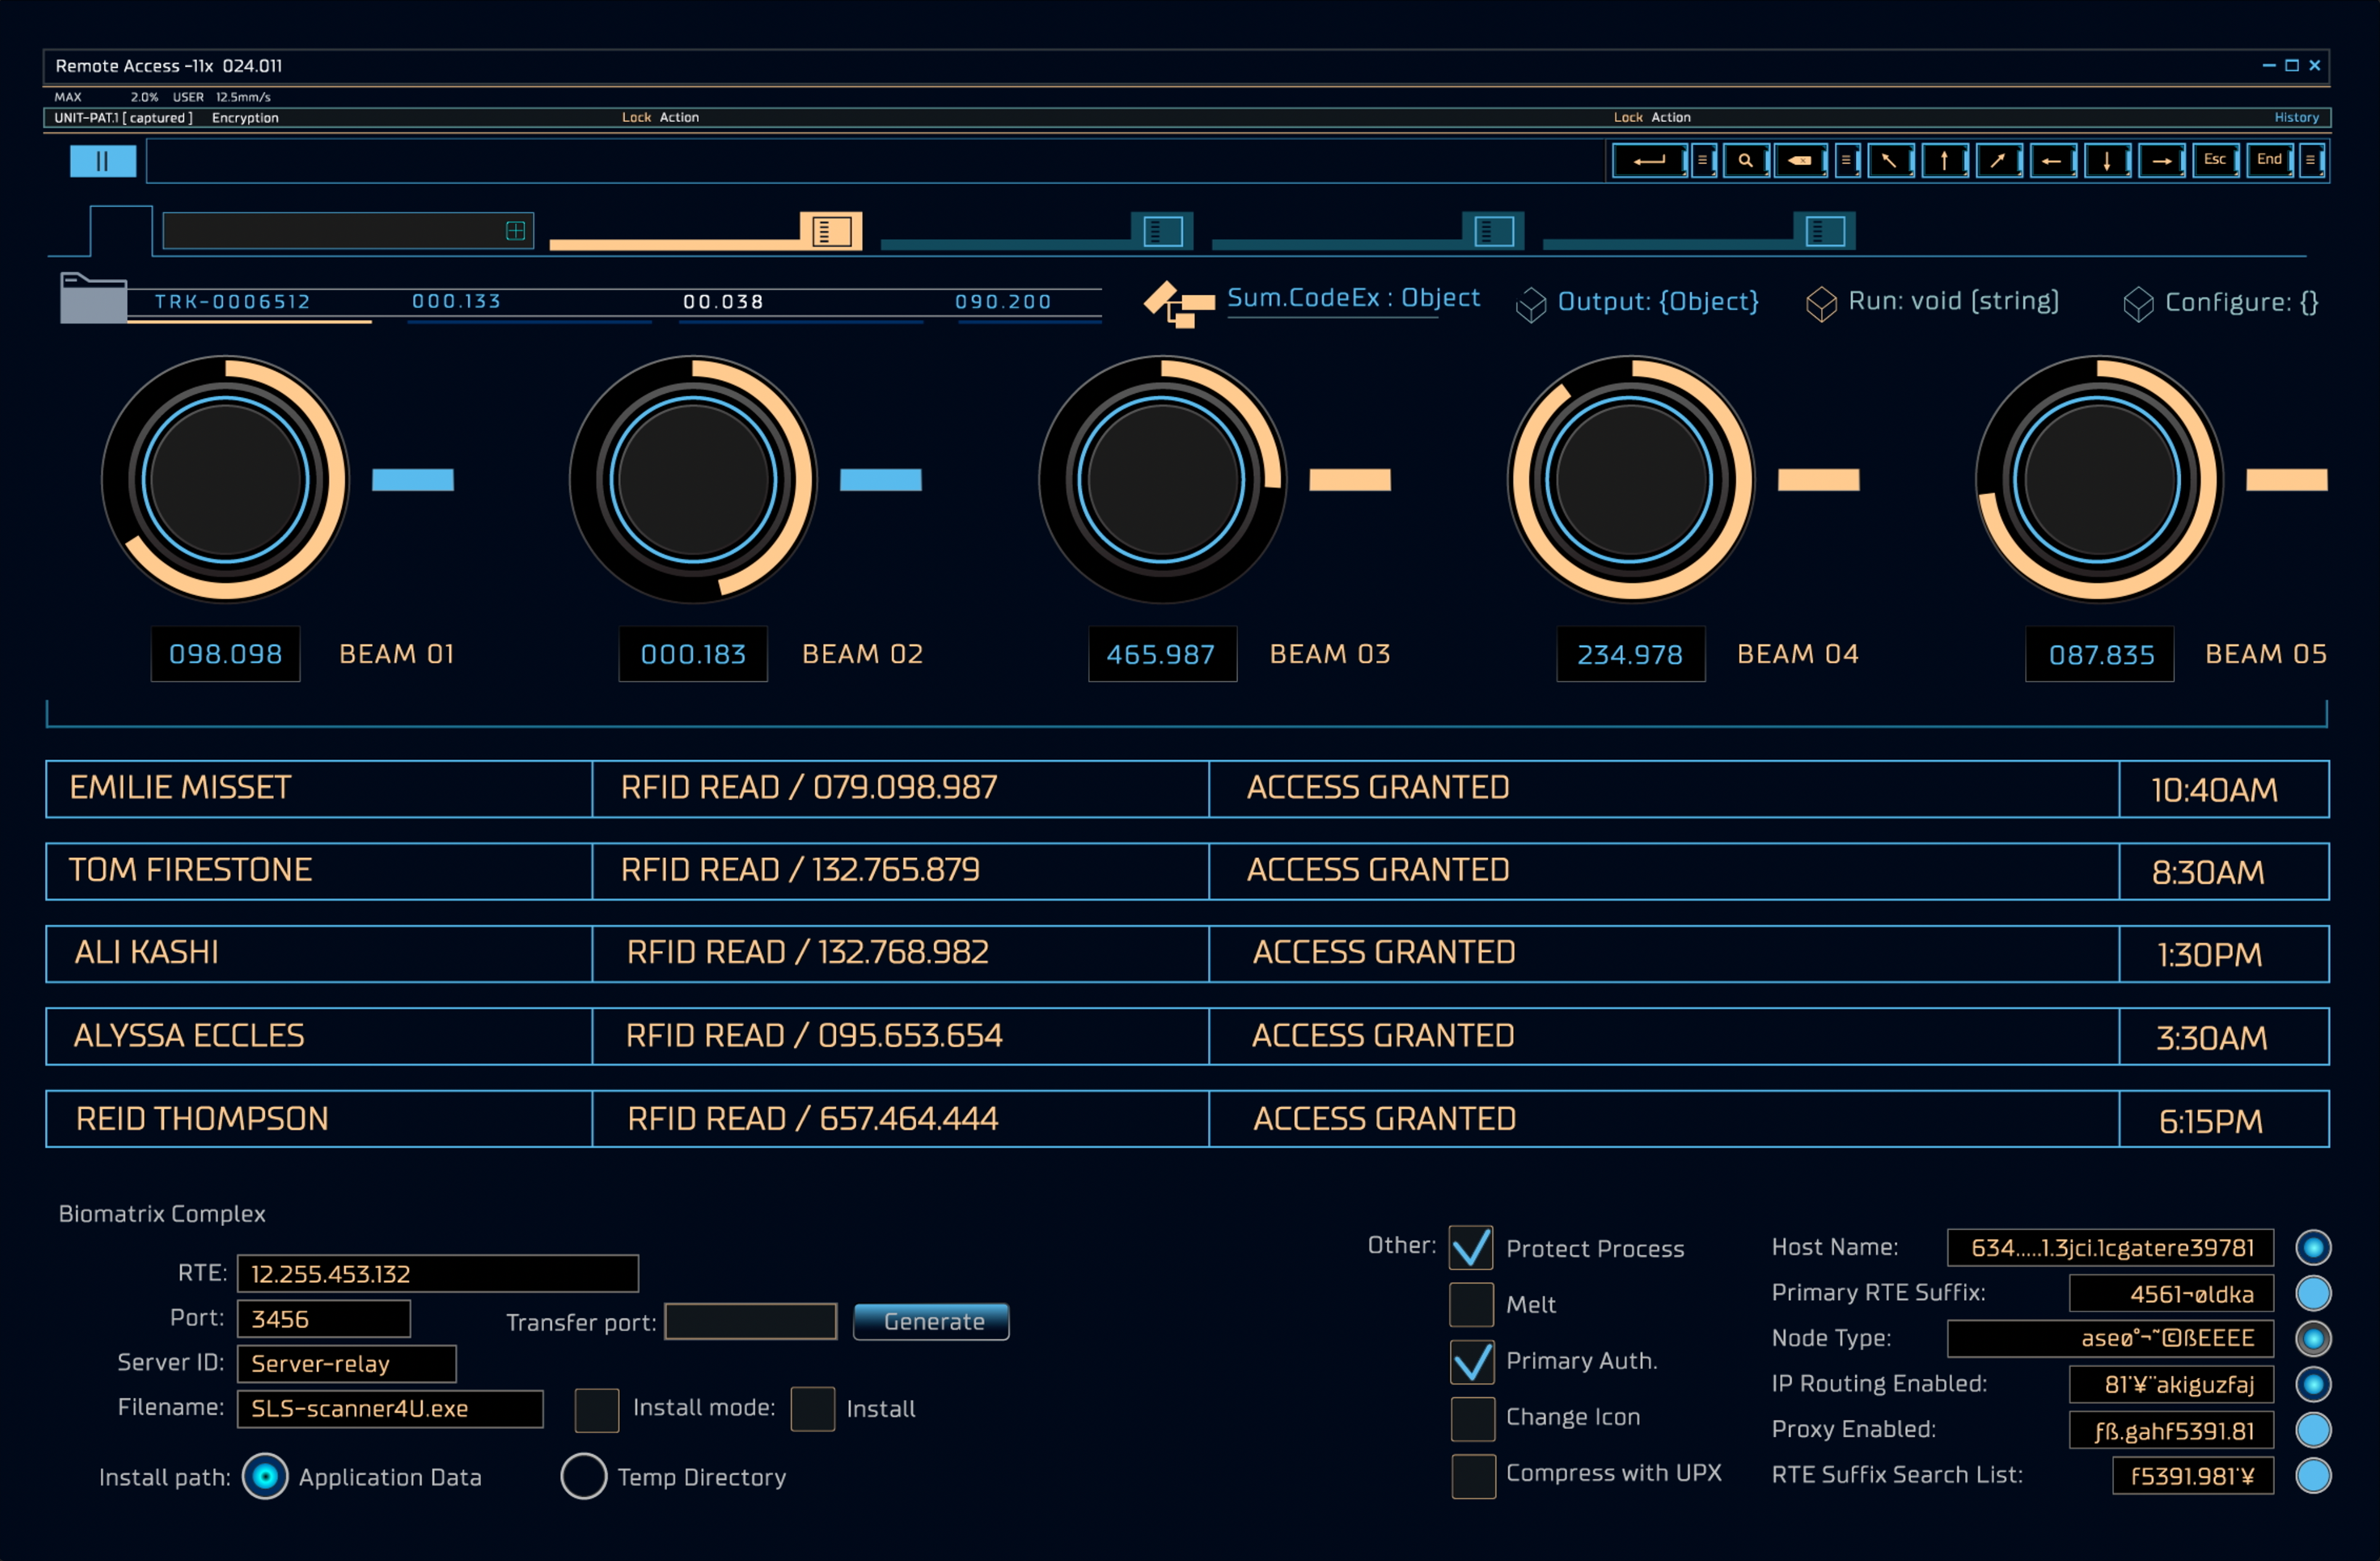
Task: Click the diagonal up-left arrow icon
Action: [x=1889, y=160]
